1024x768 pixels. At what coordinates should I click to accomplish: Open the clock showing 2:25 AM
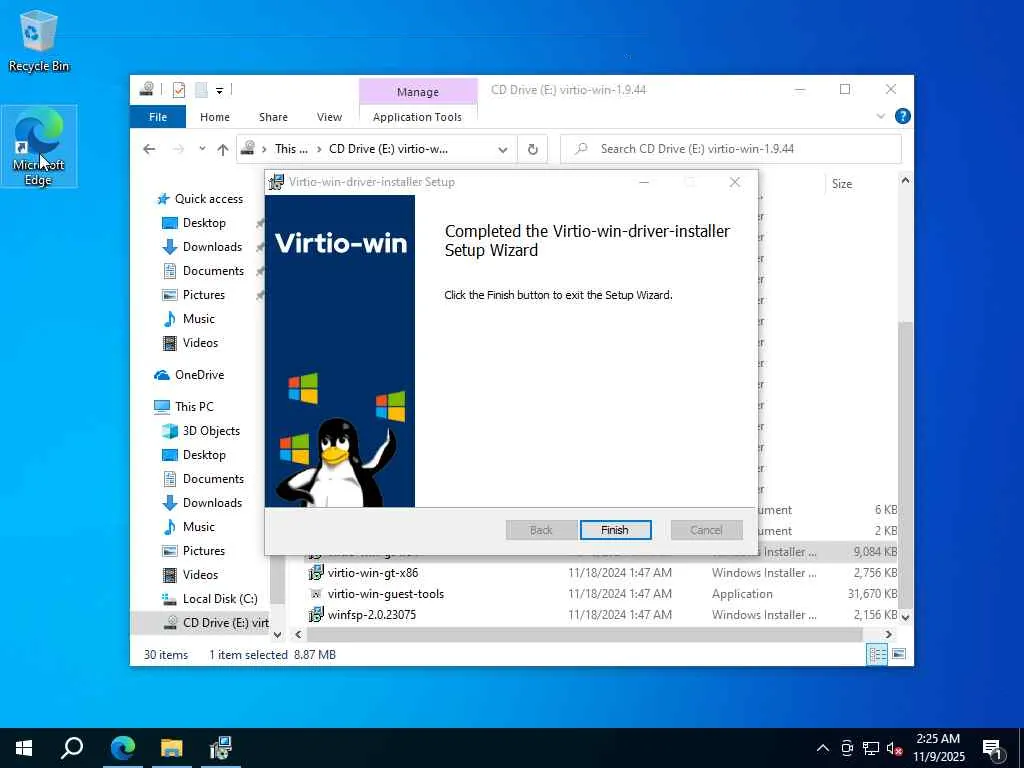pyautogui.click(x=938, y=748)
